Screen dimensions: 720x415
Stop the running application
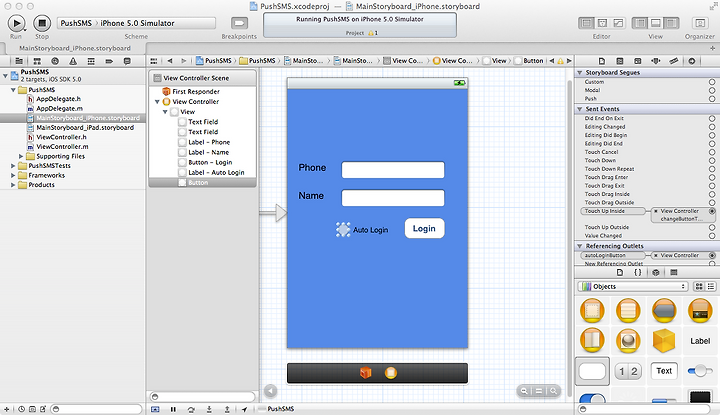(x=42, y=23)
